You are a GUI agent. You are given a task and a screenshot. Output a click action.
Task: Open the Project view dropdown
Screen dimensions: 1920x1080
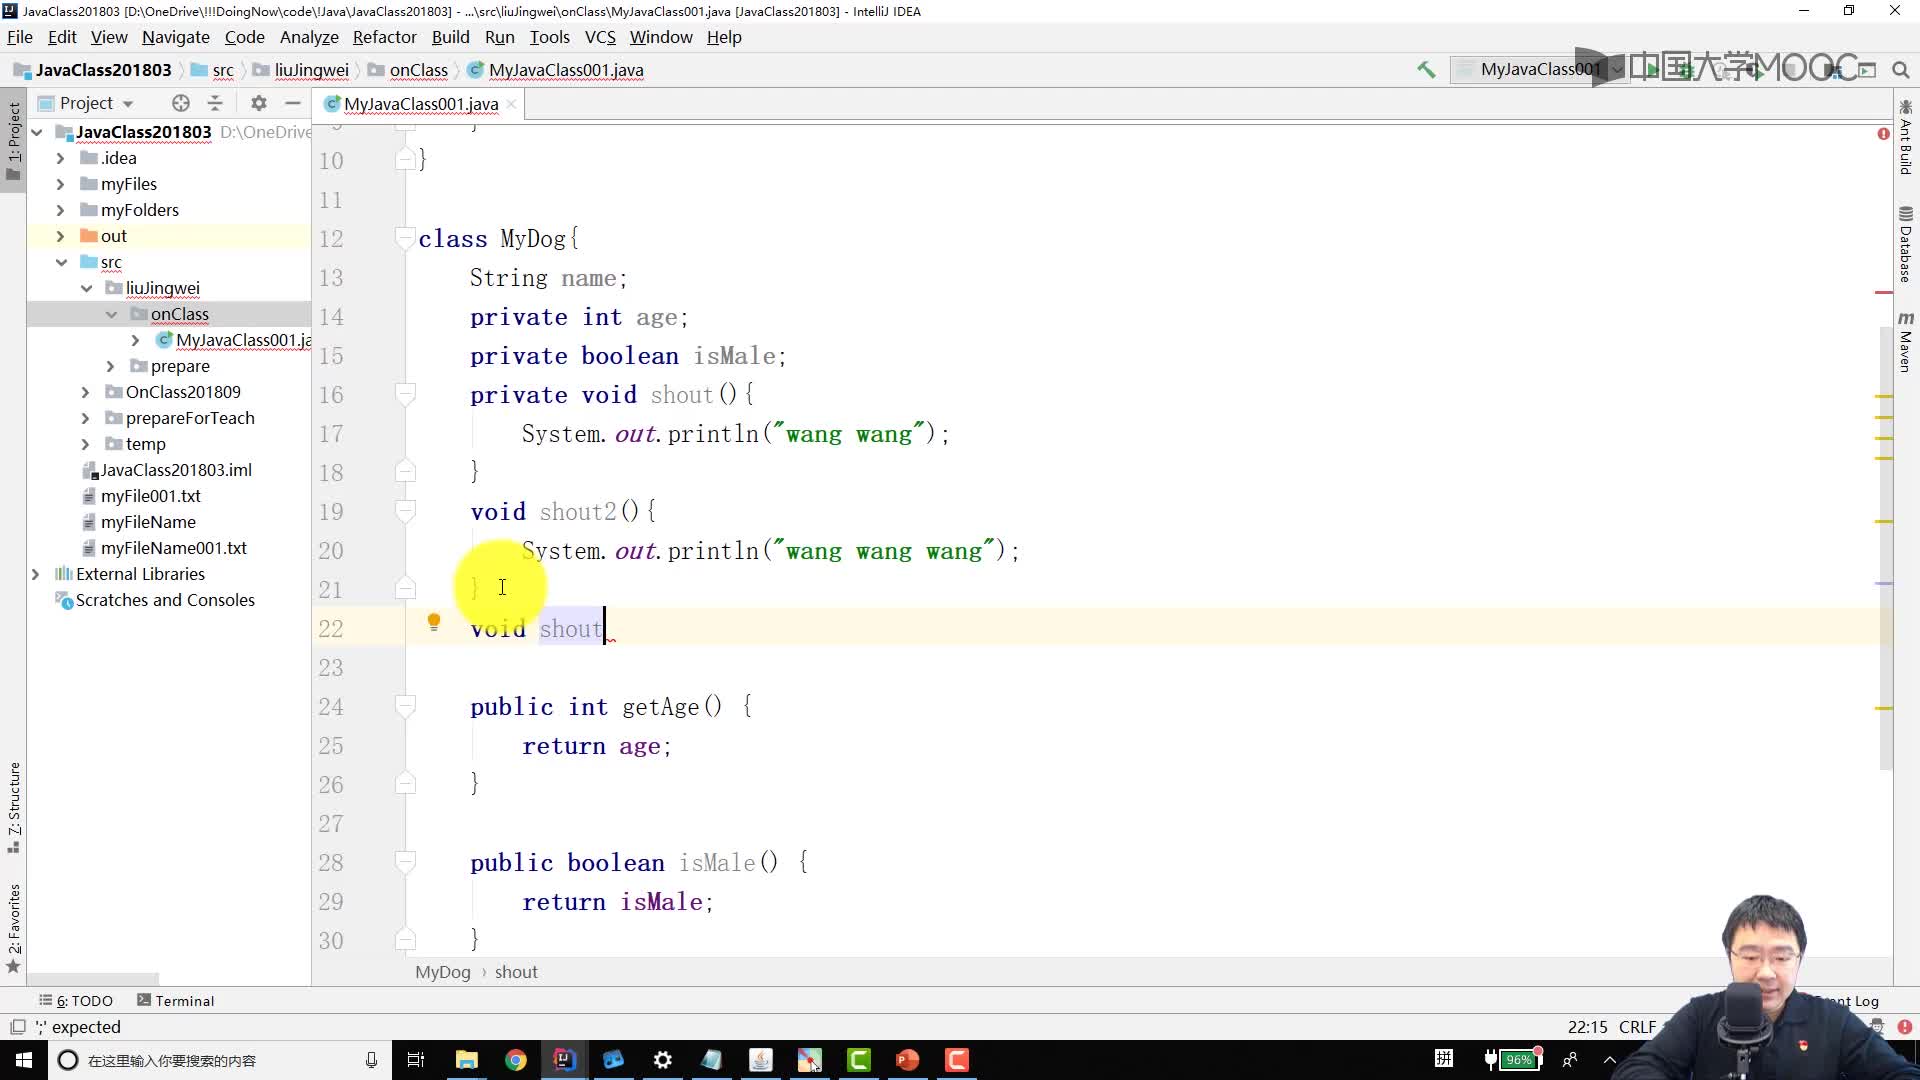85,103
